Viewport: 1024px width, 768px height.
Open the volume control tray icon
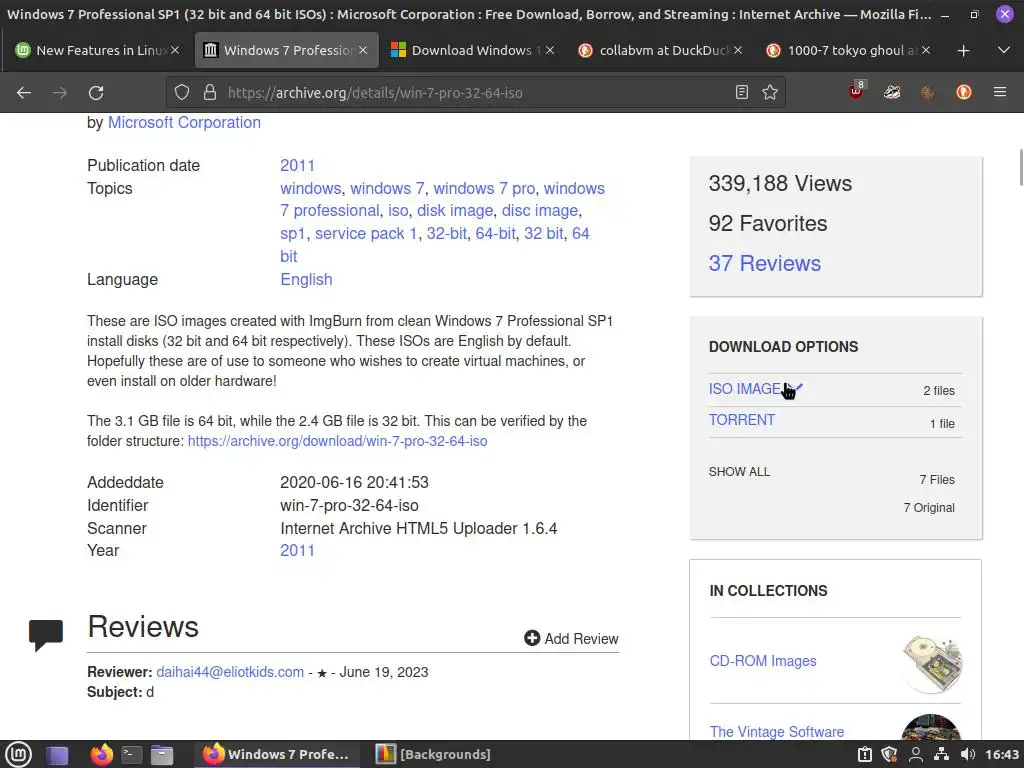coord(968,754)
